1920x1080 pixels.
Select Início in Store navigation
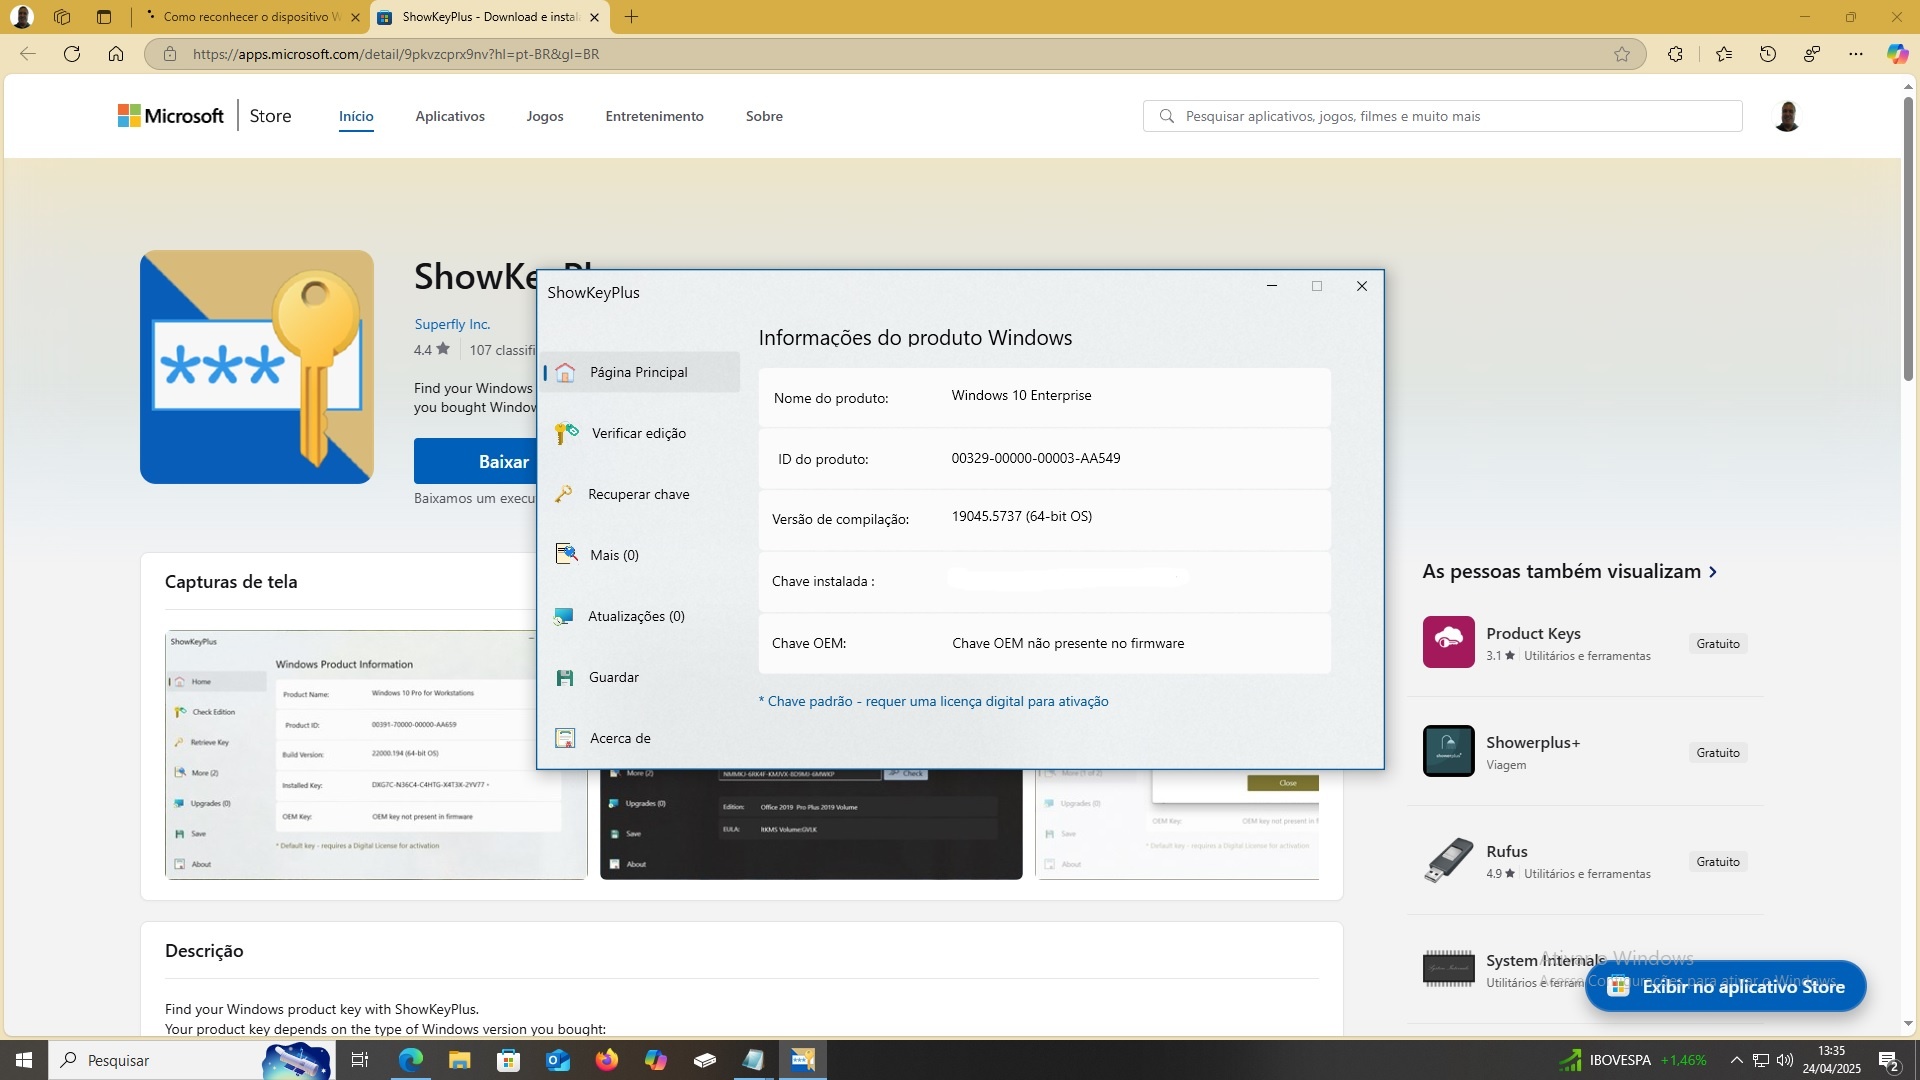coord(356,116)
